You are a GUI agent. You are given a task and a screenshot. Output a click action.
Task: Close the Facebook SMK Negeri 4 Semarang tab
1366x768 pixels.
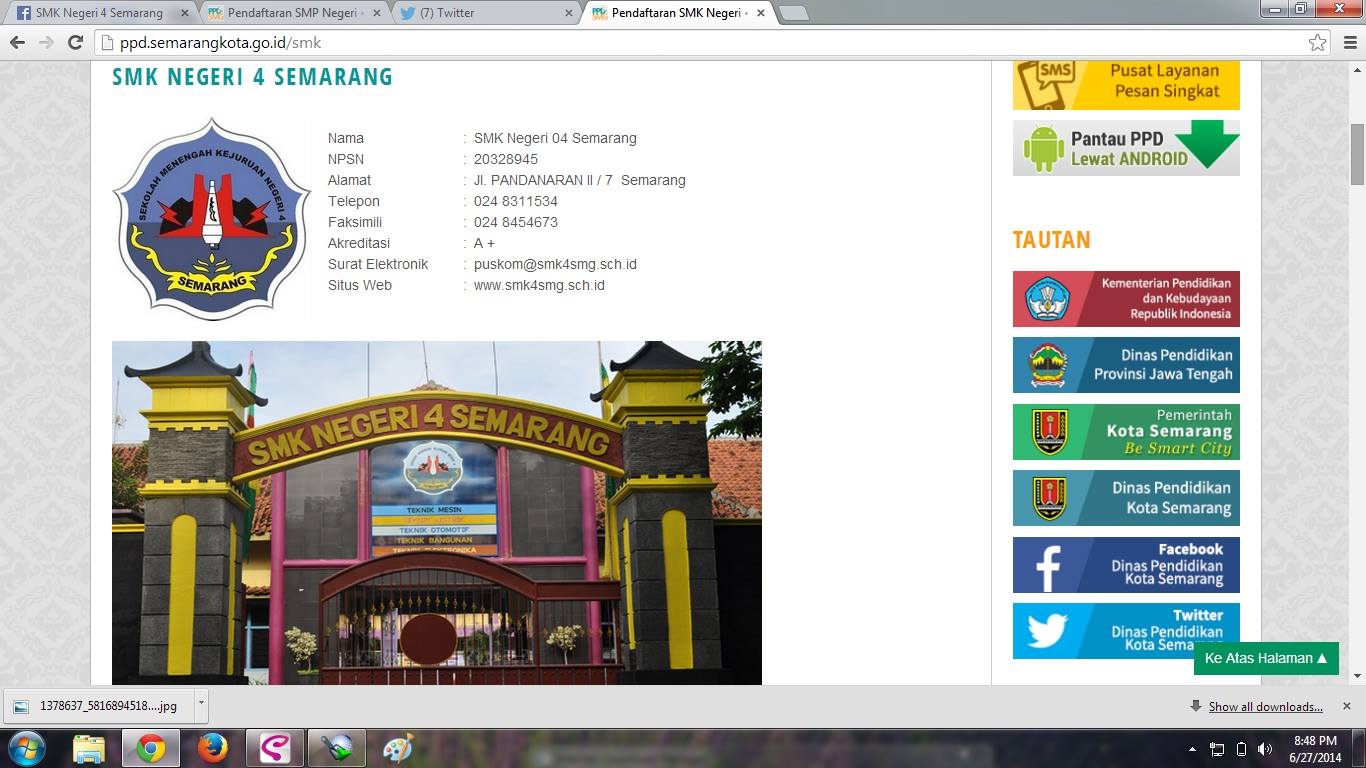(184, 14)
